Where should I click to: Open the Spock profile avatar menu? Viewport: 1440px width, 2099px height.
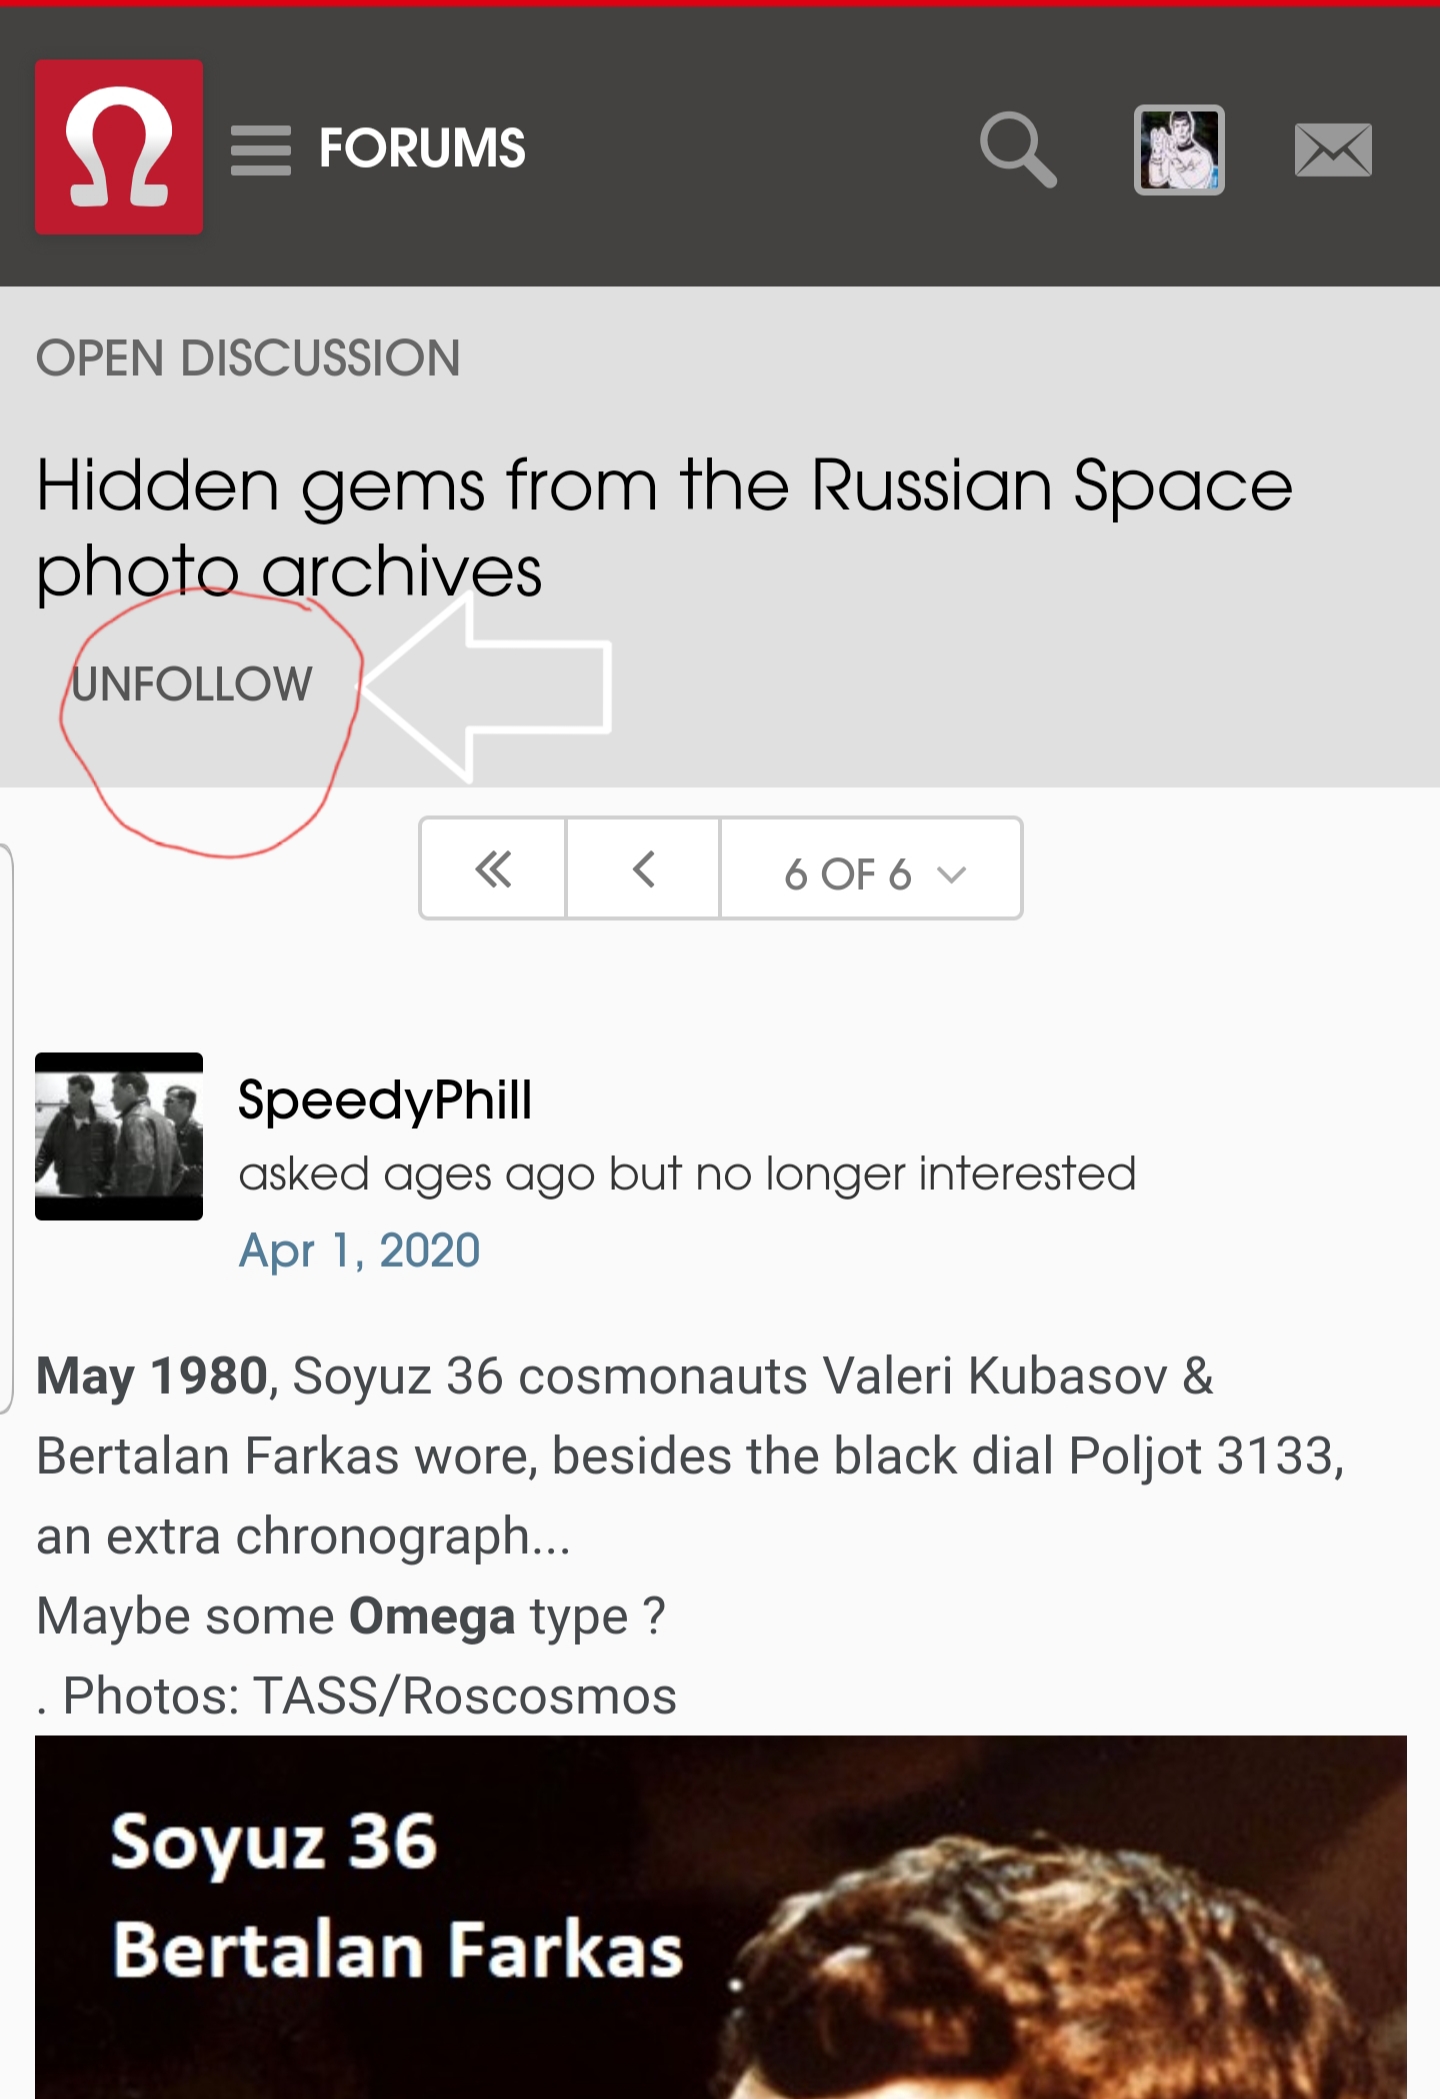(x=1179, y=150)
